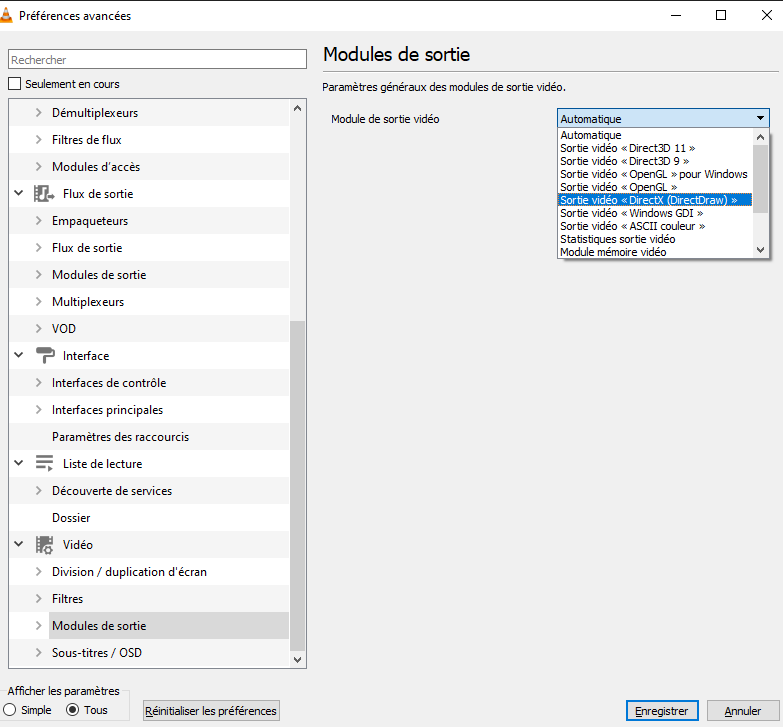Expand the Multiplexeurs node
The width and height of the screenshot is (783, 727).
[38, 302]
